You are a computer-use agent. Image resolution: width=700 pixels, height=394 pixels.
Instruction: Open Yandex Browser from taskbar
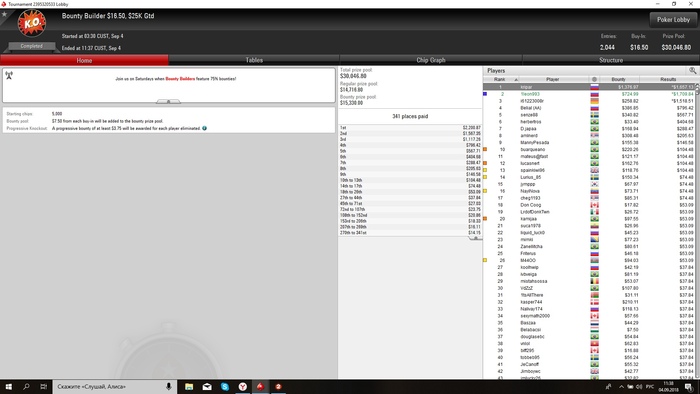coord(243,386)
